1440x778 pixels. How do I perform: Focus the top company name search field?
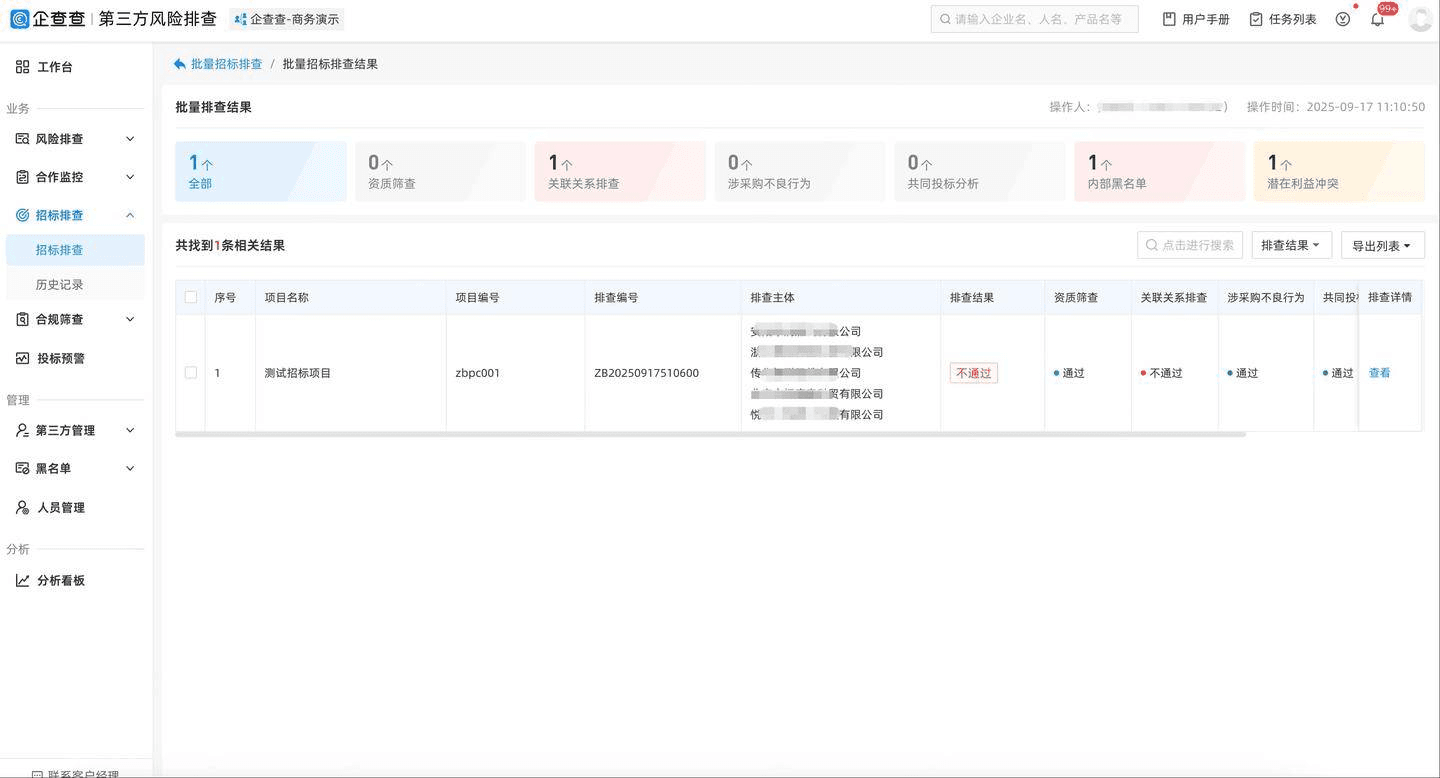1034,19
